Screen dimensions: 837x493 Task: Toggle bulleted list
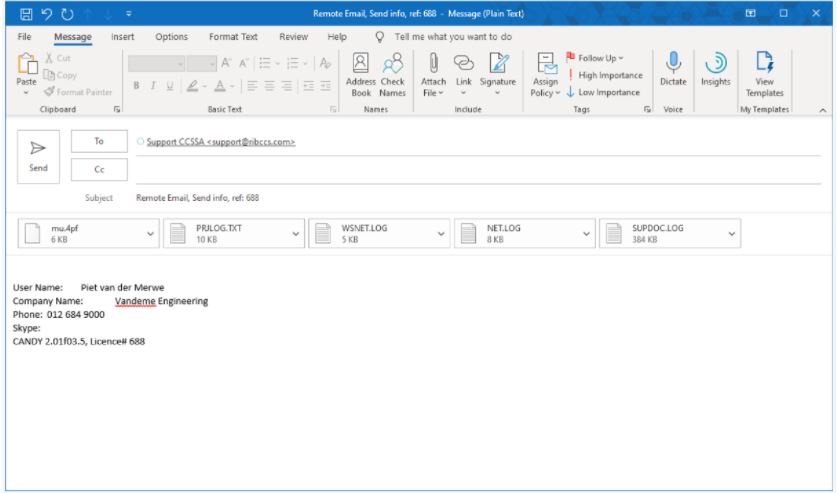(265, 63)
